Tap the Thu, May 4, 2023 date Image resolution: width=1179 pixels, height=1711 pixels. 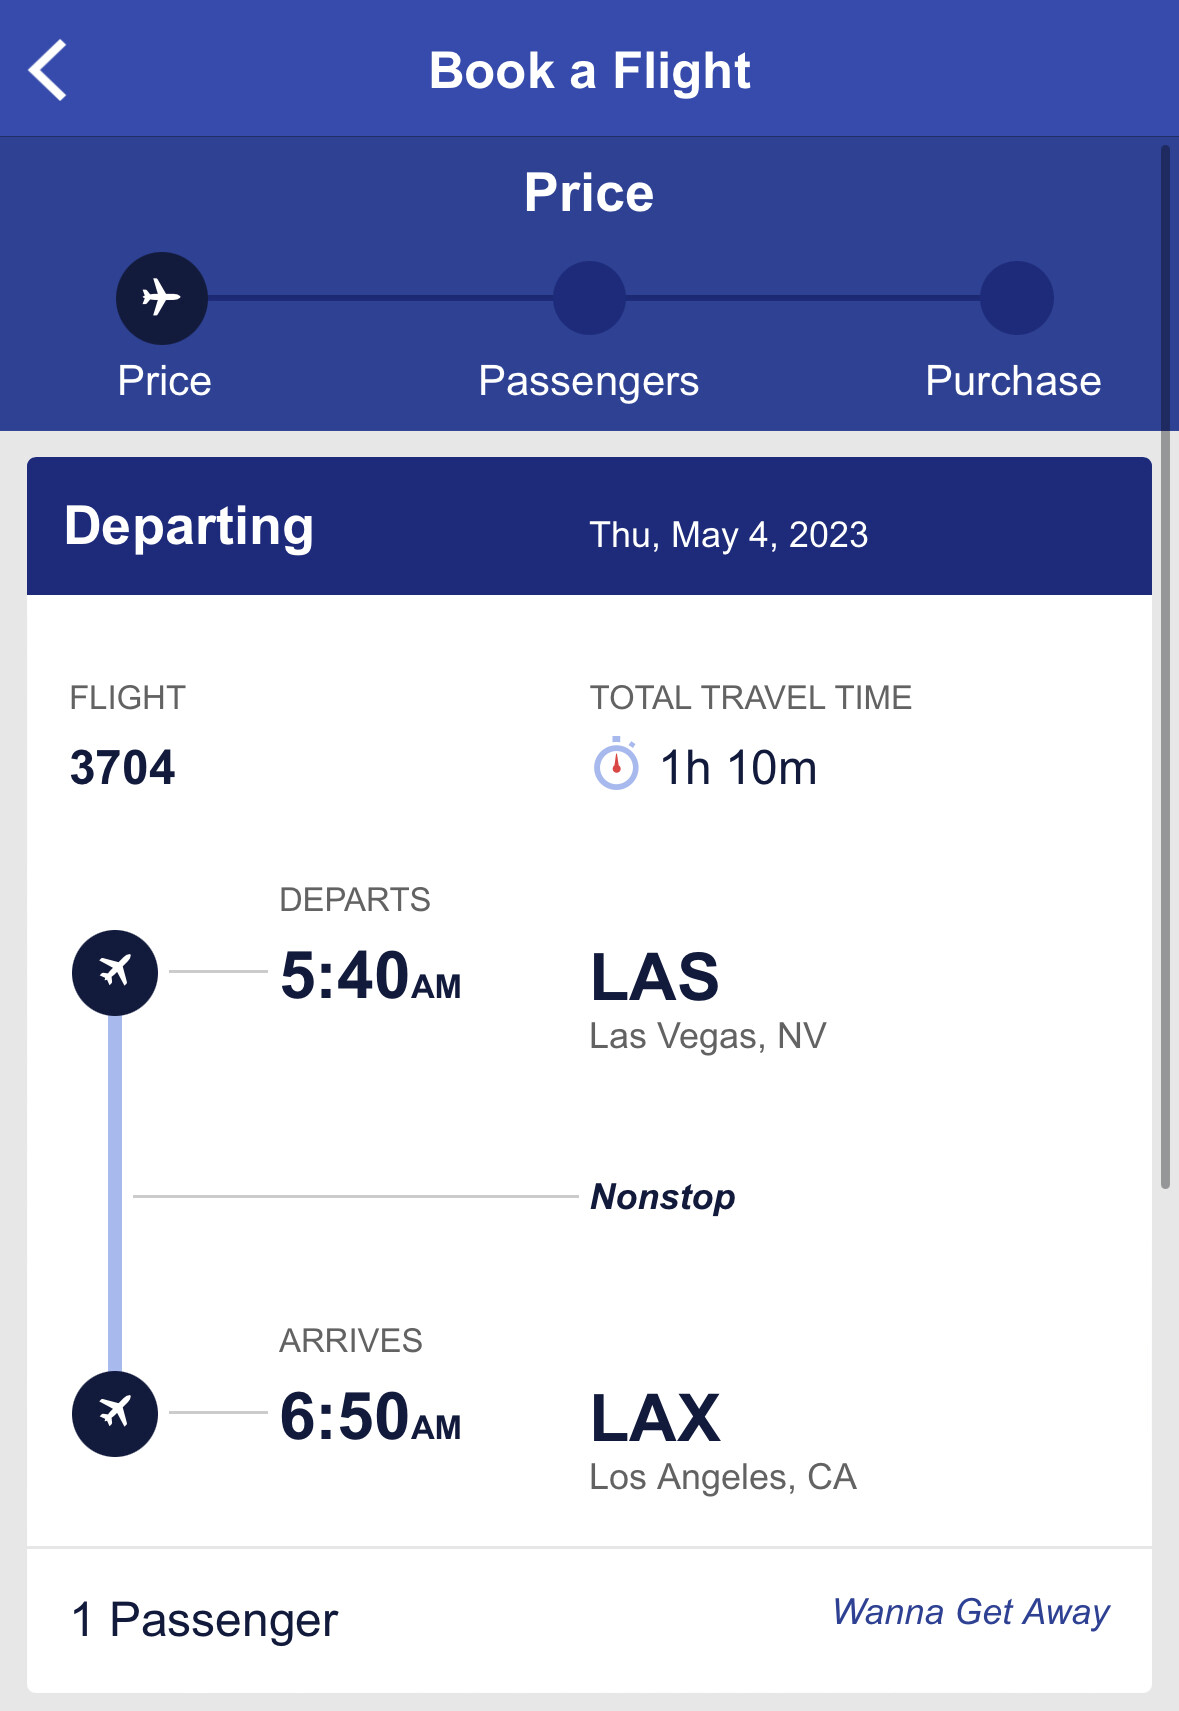(728, 535)
